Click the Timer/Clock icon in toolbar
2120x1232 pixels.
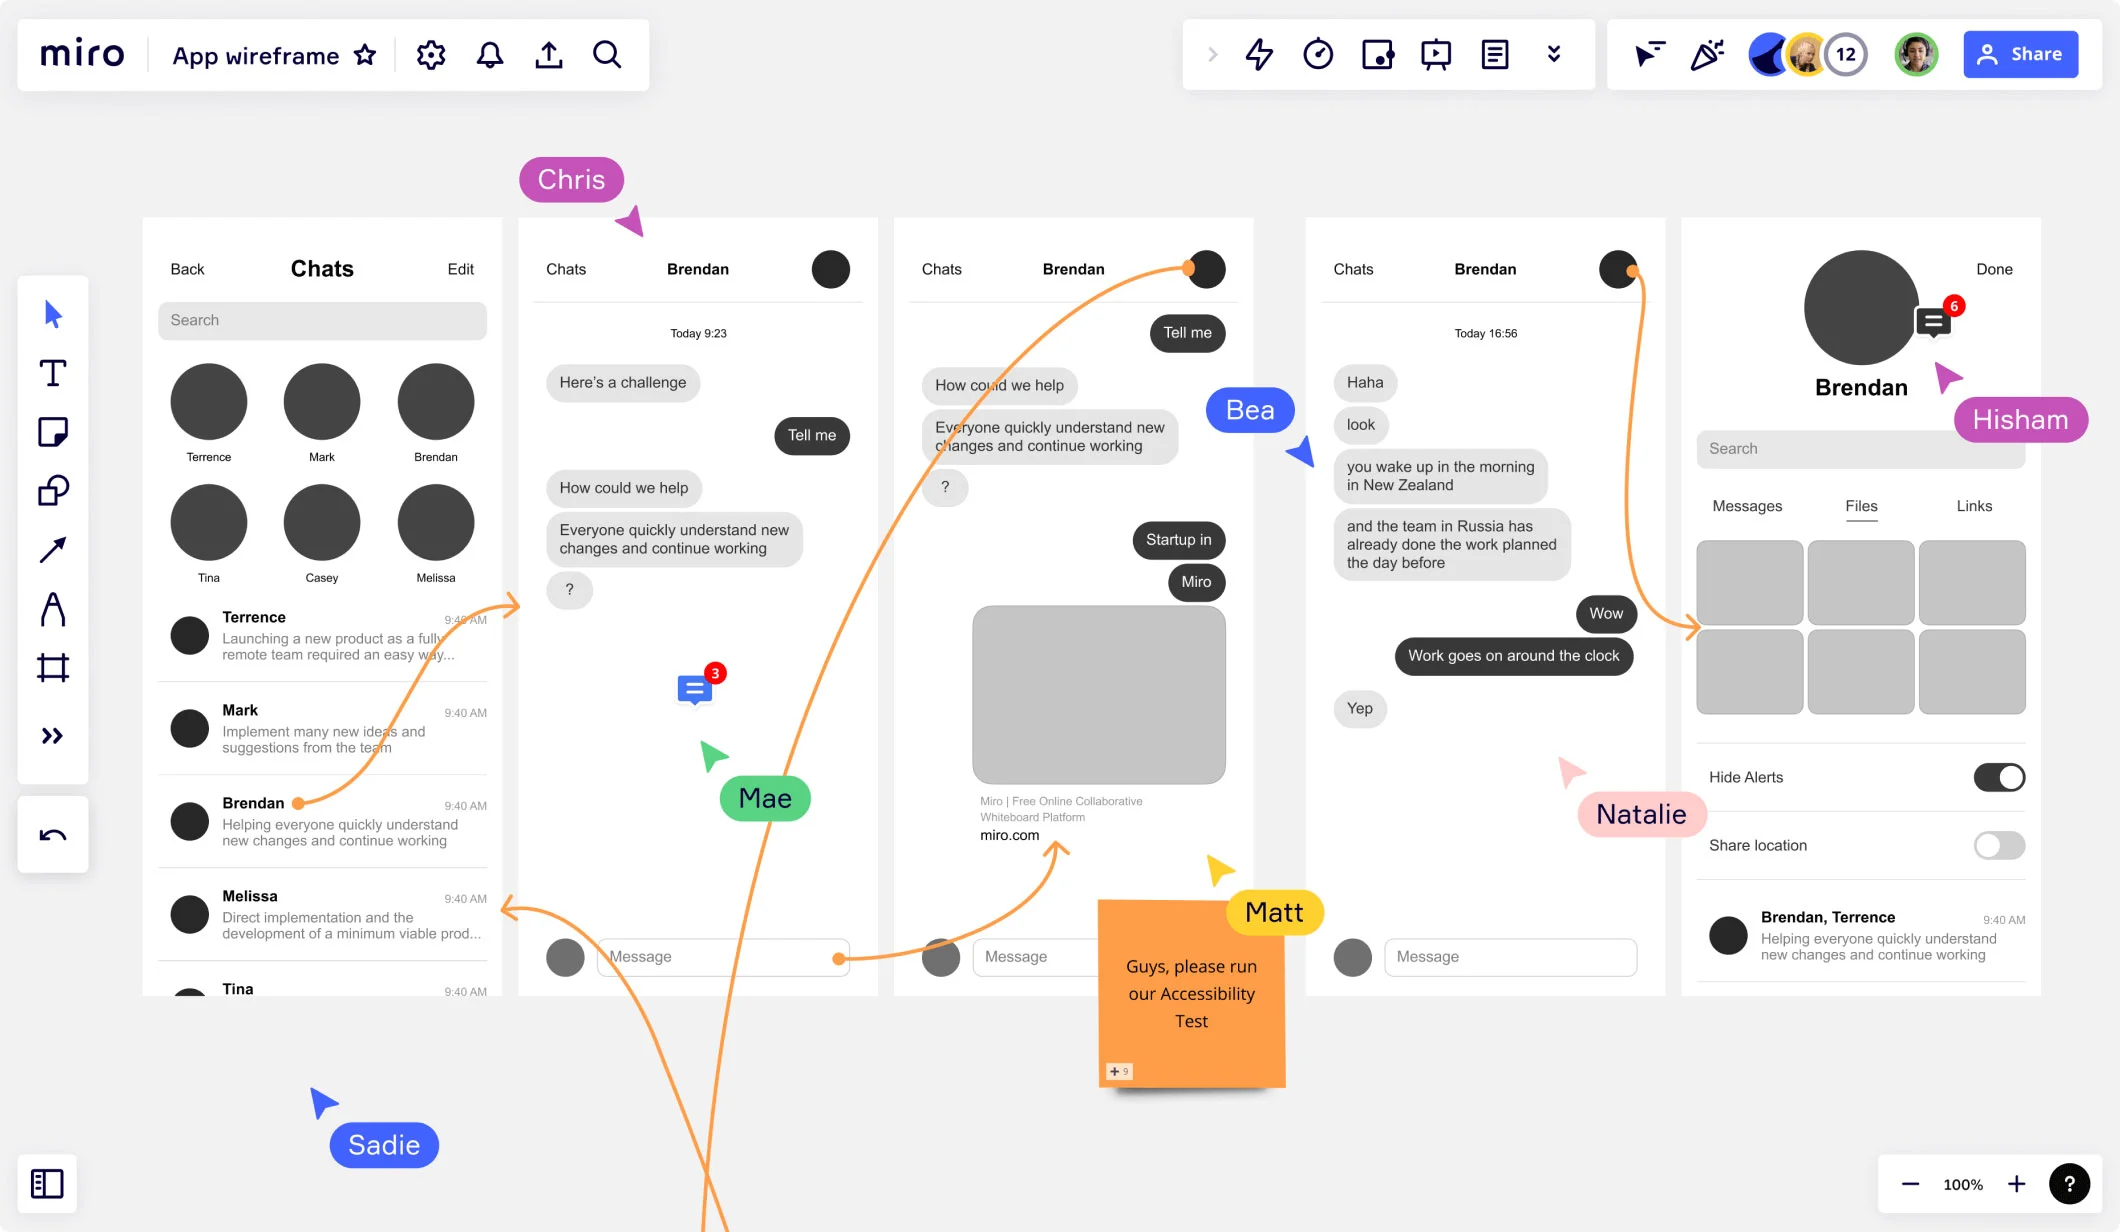pyautogui.click(x=1317, y=54)
